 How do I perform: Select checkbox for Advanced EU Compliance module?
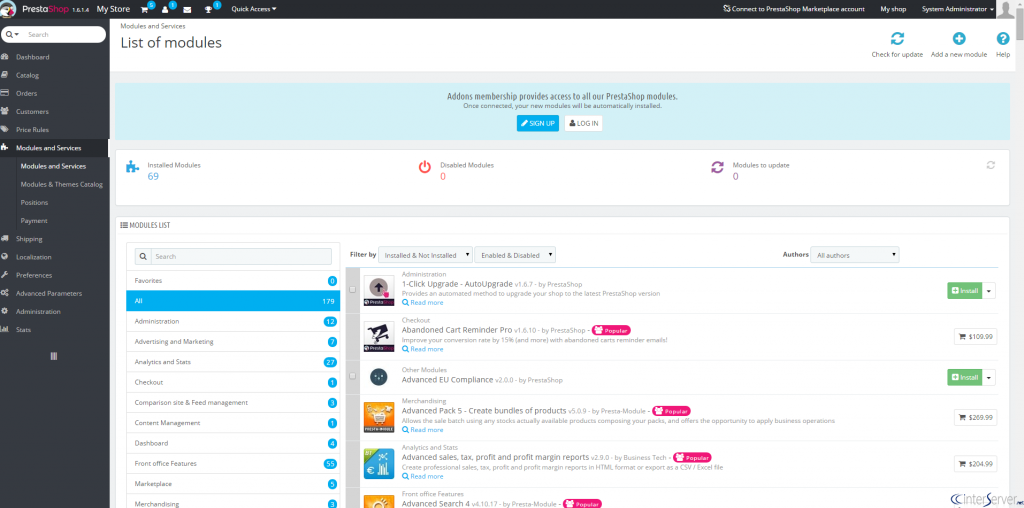pos(353,376)
